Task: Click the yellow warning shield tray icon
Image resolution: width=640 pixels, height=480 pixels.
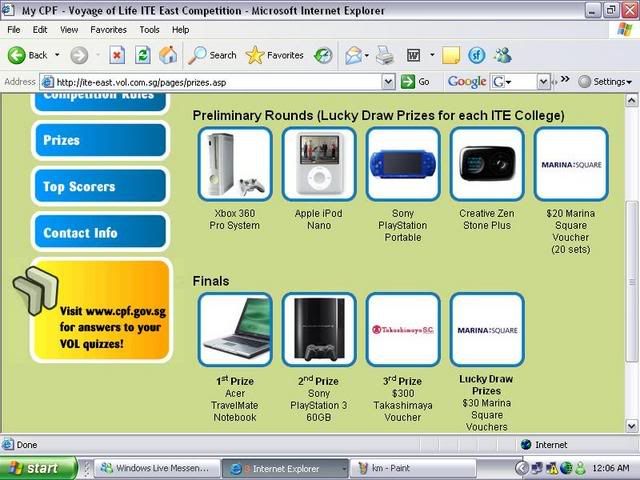Action: pyautogui.click(x=552, y=468)
